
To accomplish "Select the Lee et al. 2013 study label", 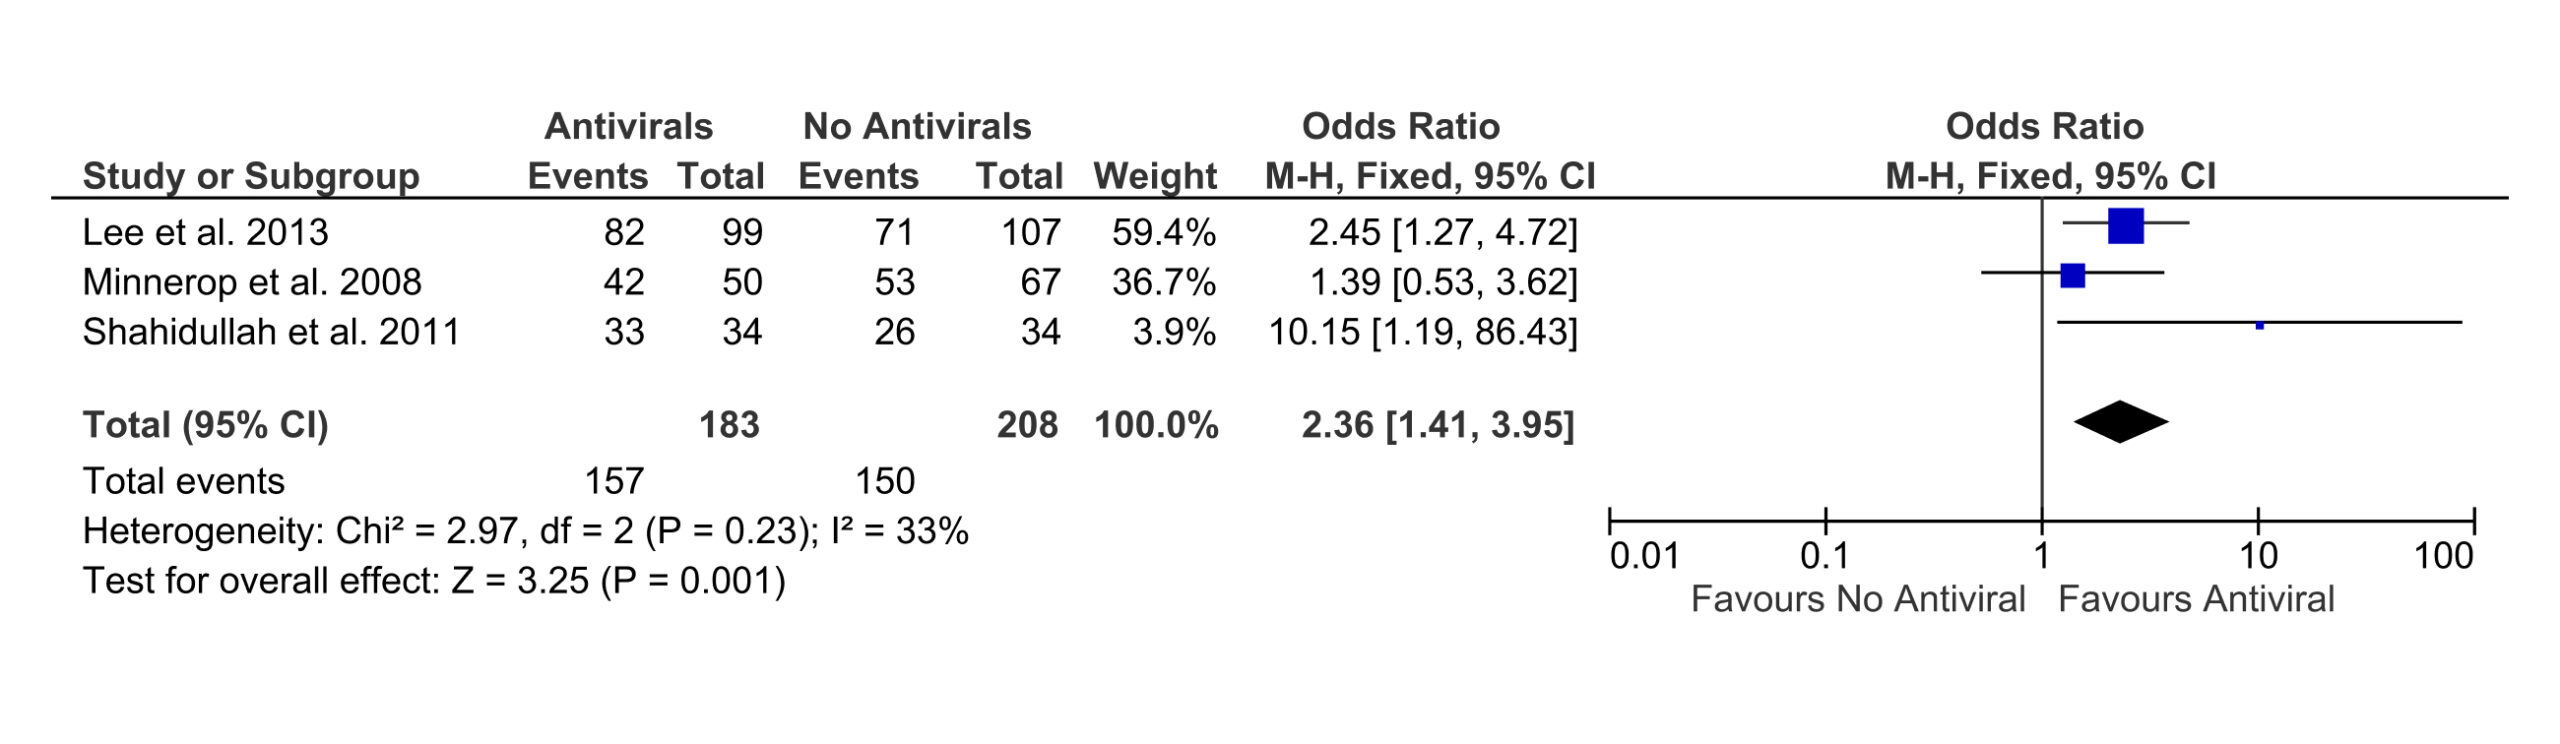I will [x=205, y=232].
